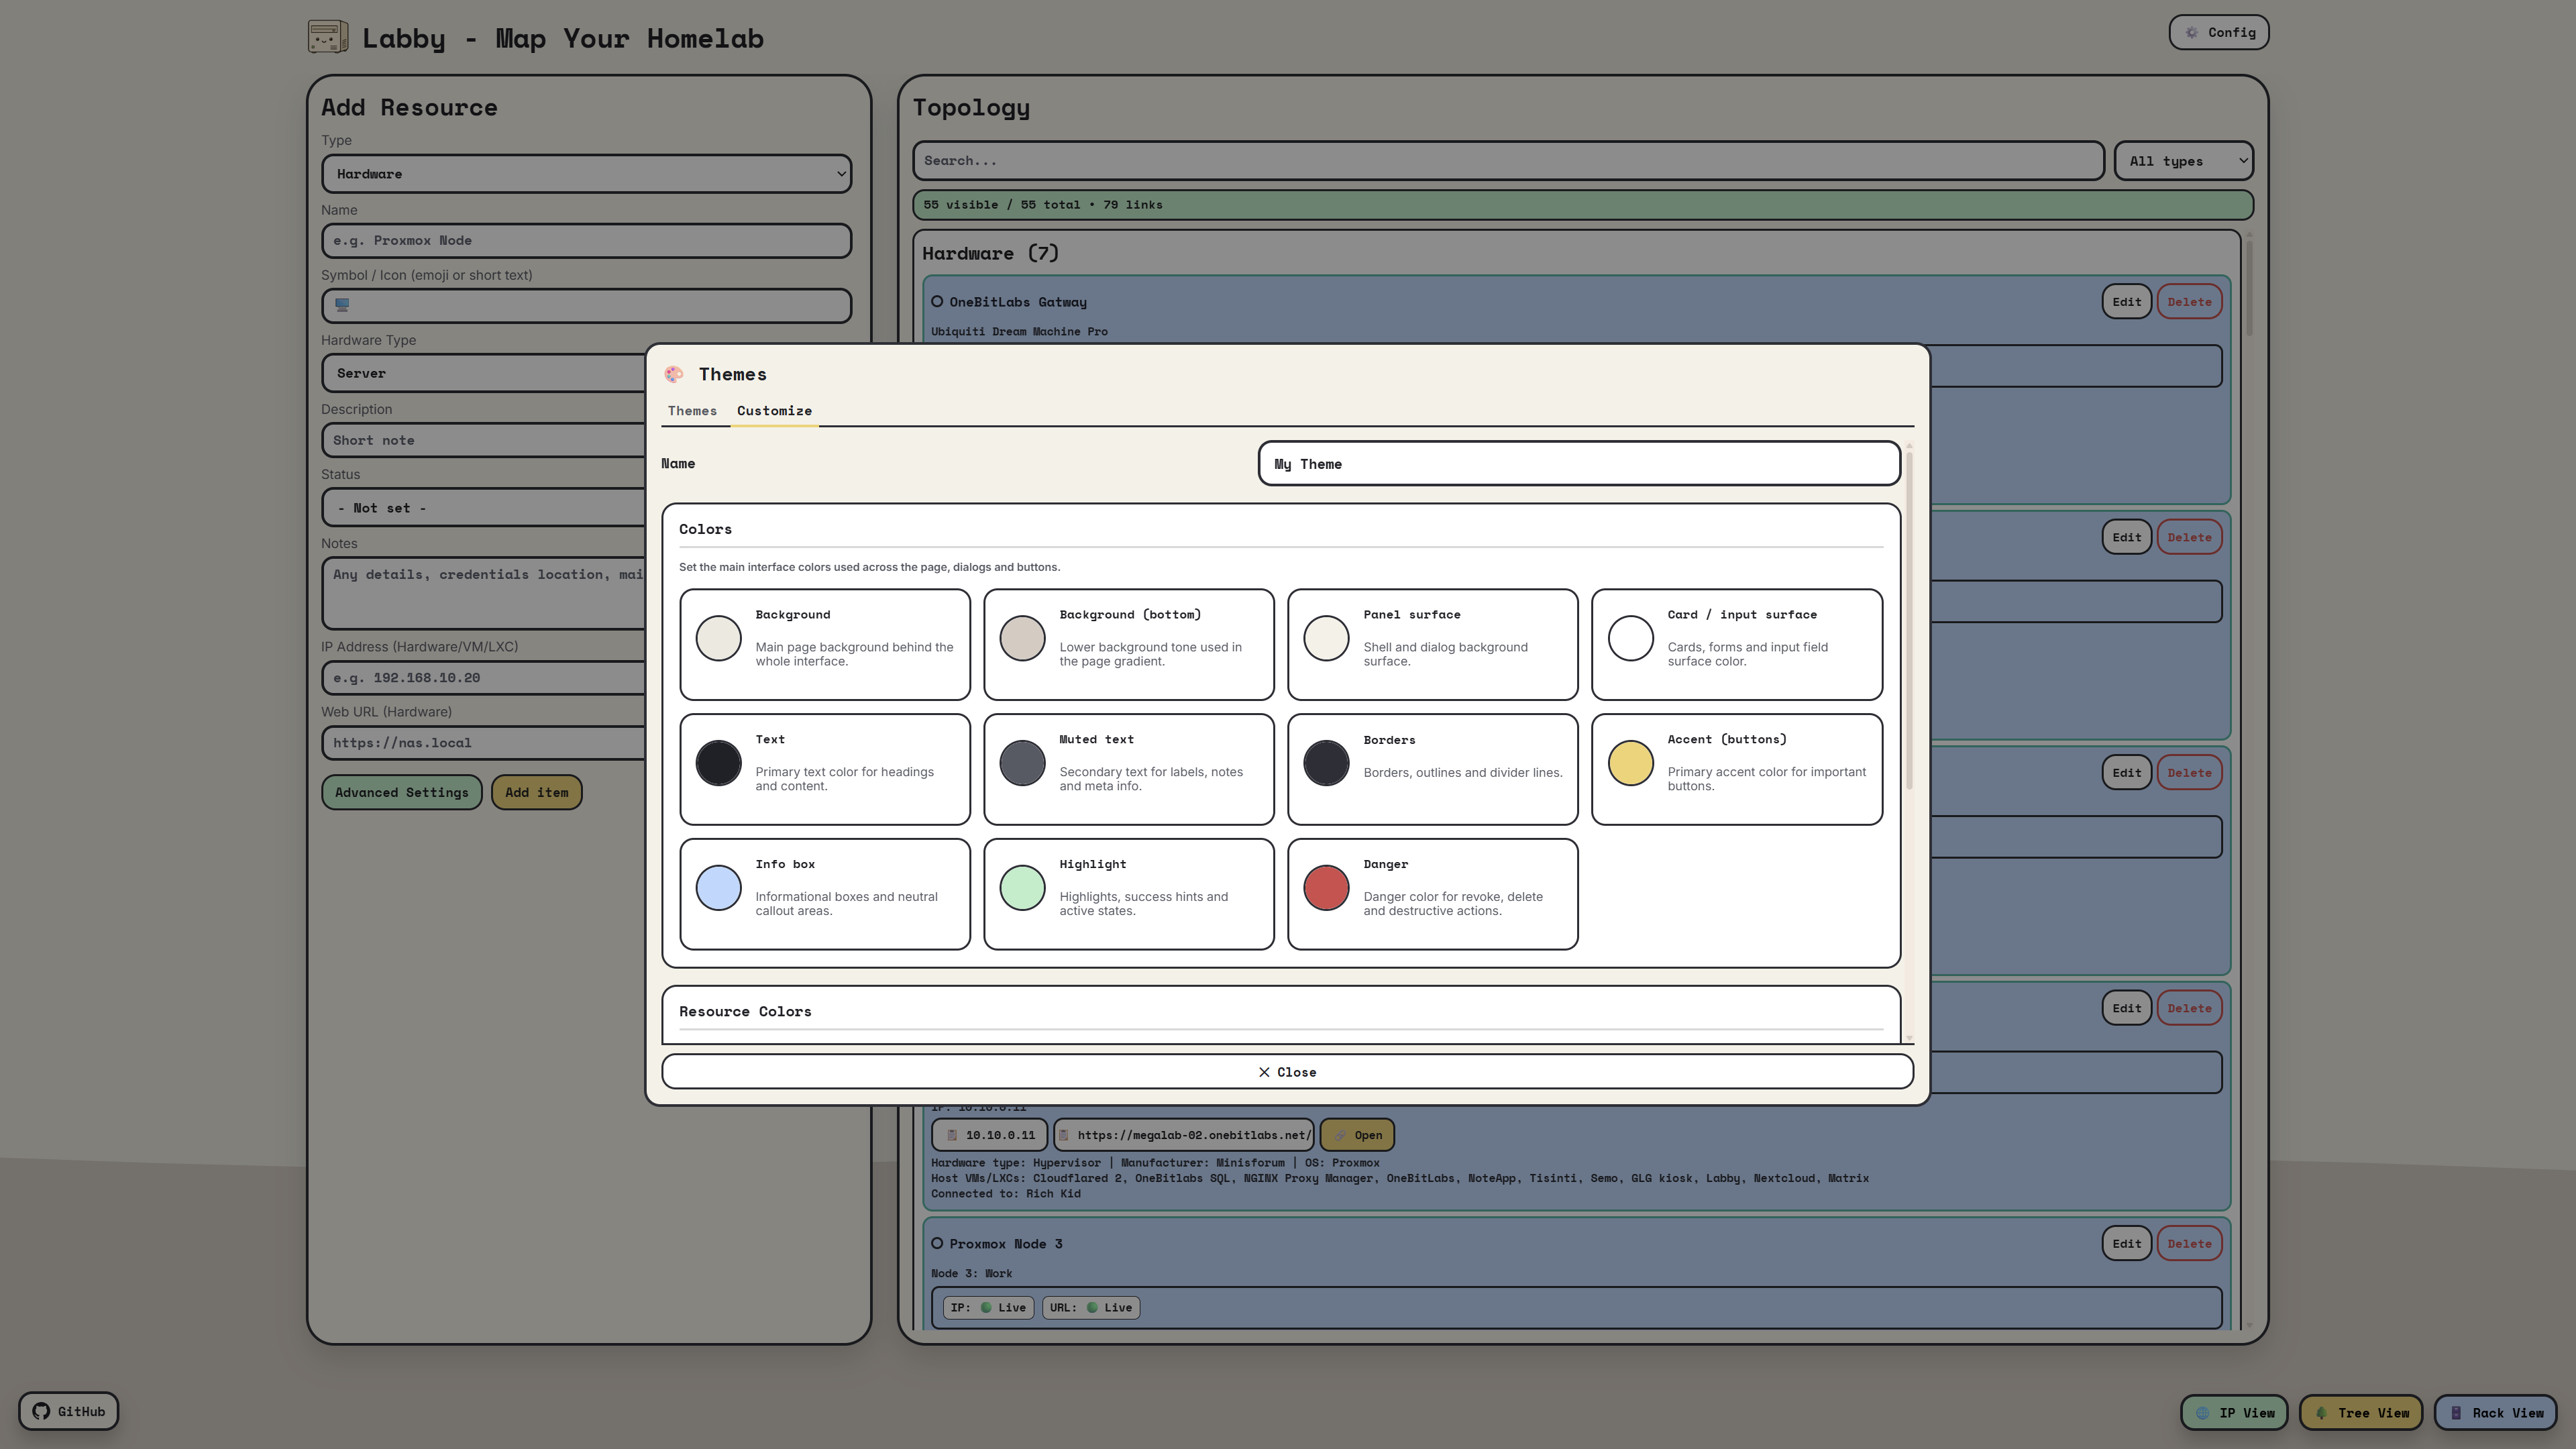This screenshot has height=1449, width=2576.
Task: Click the Labby logo icon
Action: tap(328, 37)
